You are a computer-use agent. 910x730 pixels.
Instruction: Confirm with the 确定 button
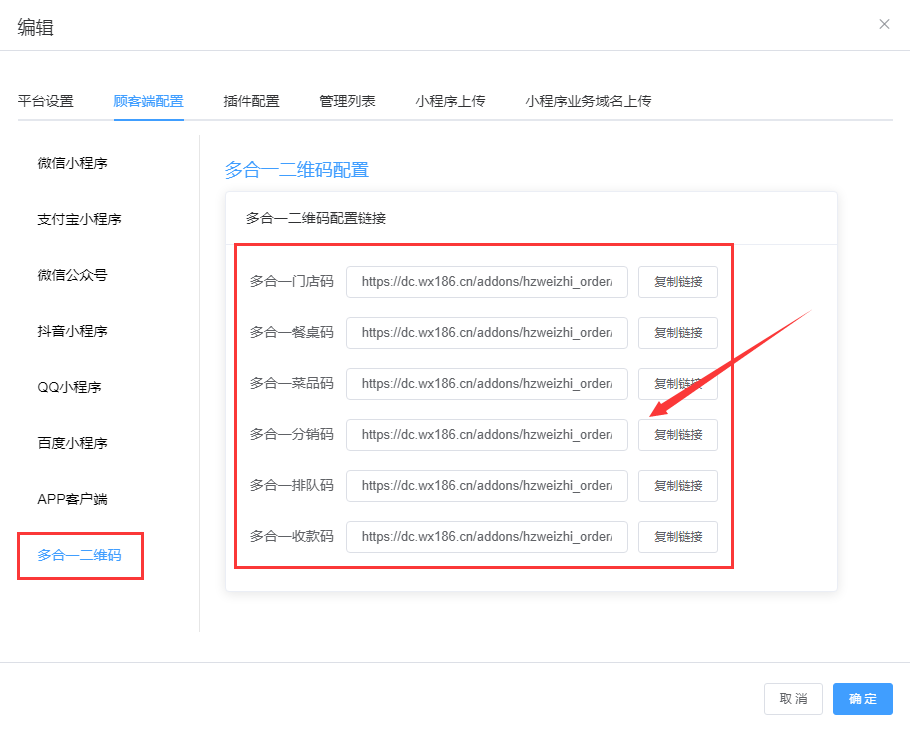[862, 699]
